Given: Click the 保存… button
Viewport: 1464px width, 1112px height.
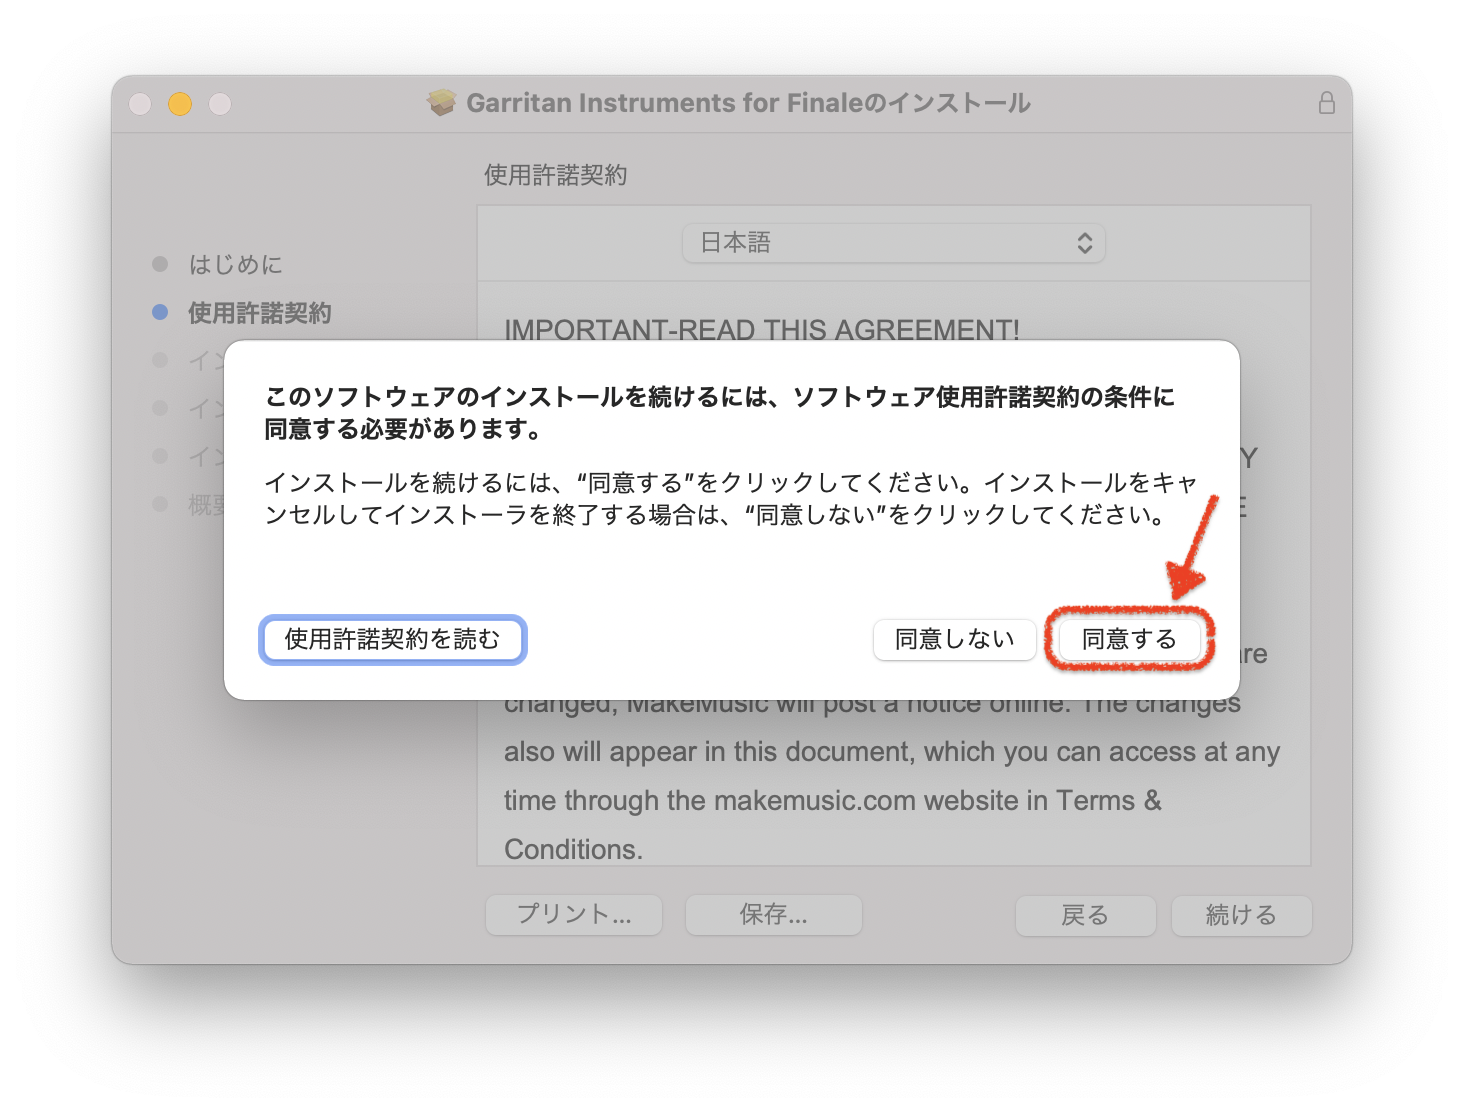Looking at the screenshot, I should (774, 915).
